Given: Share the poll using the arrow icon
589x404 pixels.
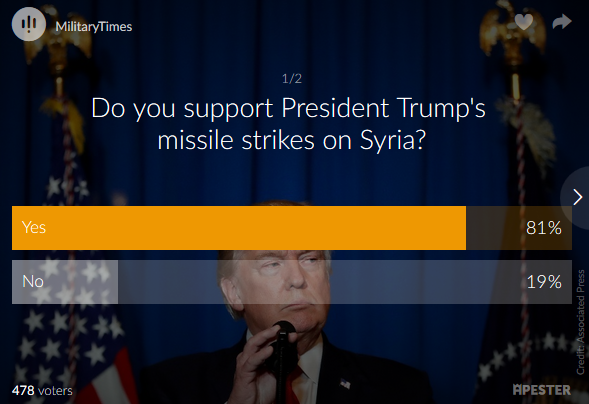Looking at the screenshot, I should coord(562,22).
